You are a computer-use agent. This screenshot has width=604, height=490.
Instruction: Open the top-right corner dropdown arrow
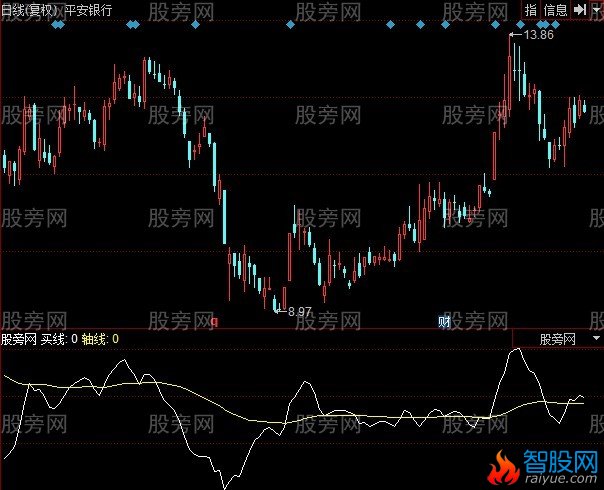(x=596, y=10)
